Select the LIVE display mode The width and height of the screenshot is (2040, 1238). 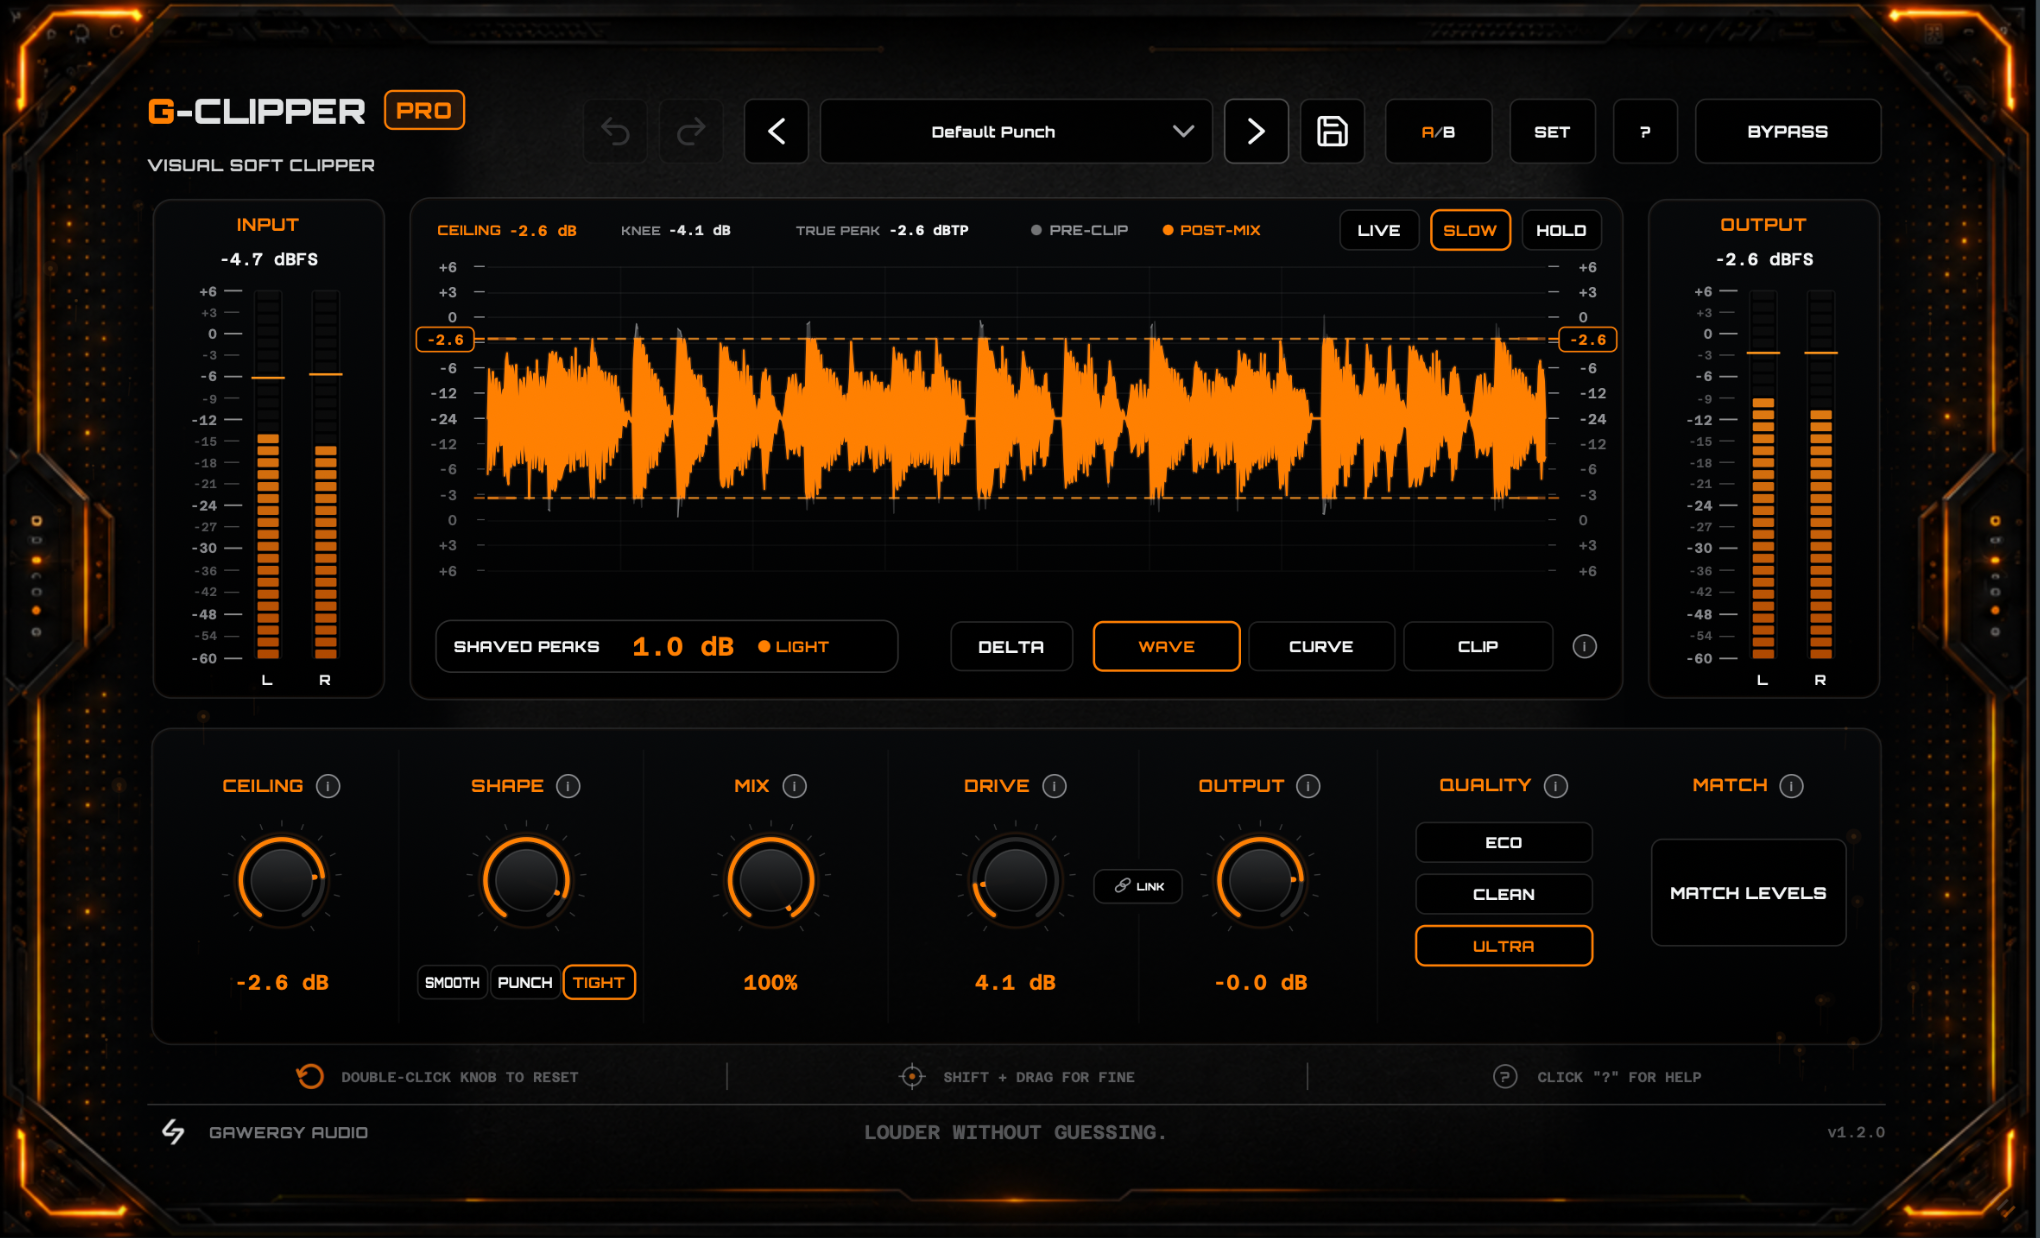(1379, 230)
